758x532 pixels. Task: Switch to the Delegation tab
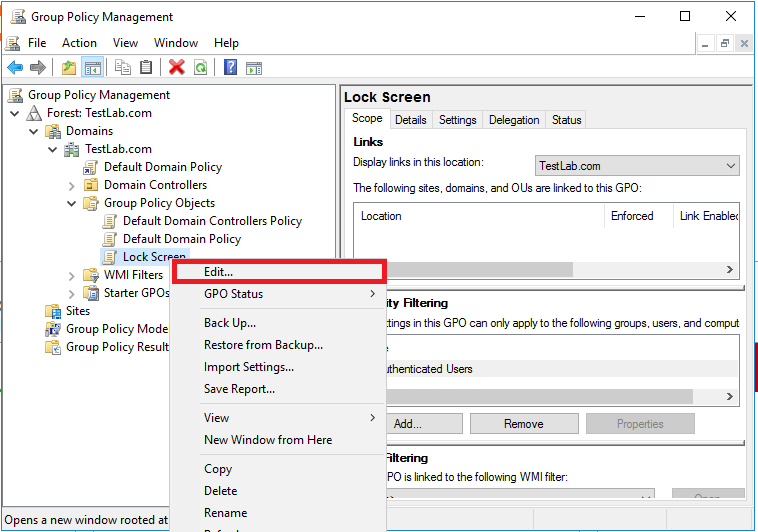point(514,120)
